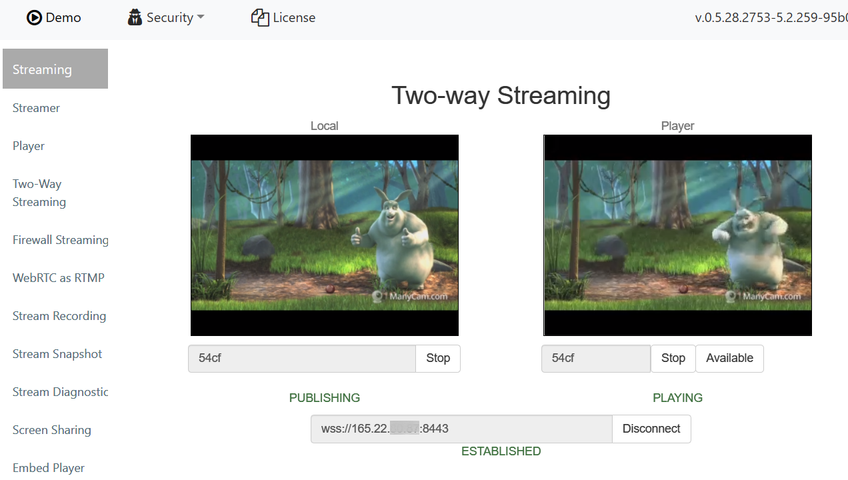The height and width of the screenshot is (480, 848).
Task: Open Embed Player sidebar link
Action: coord(49,468)
